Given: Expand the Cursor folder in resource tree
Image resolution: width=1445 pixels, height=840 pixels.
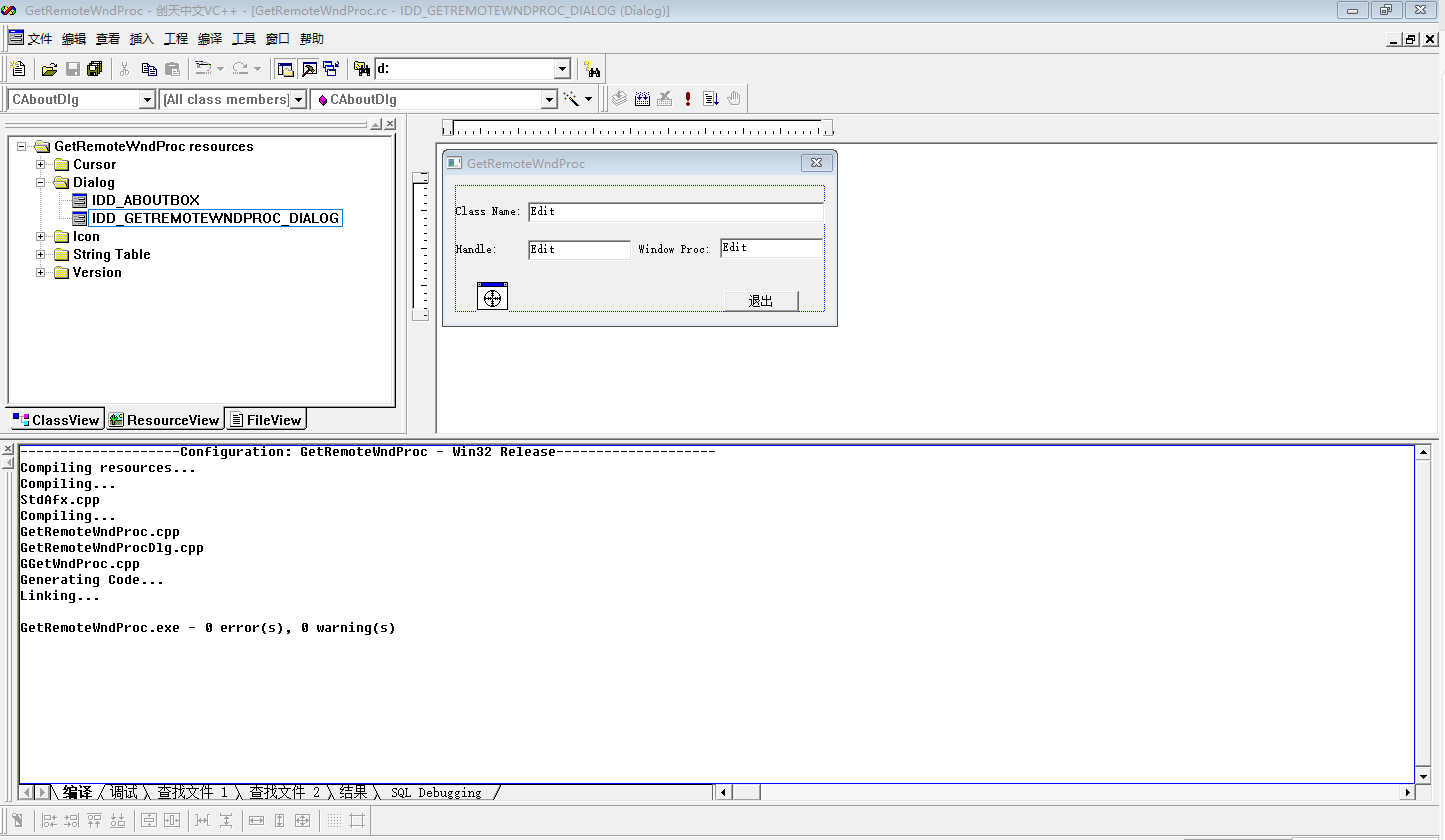Looking at the screenshot, I should pyautogui.click(x=42, y=165).
